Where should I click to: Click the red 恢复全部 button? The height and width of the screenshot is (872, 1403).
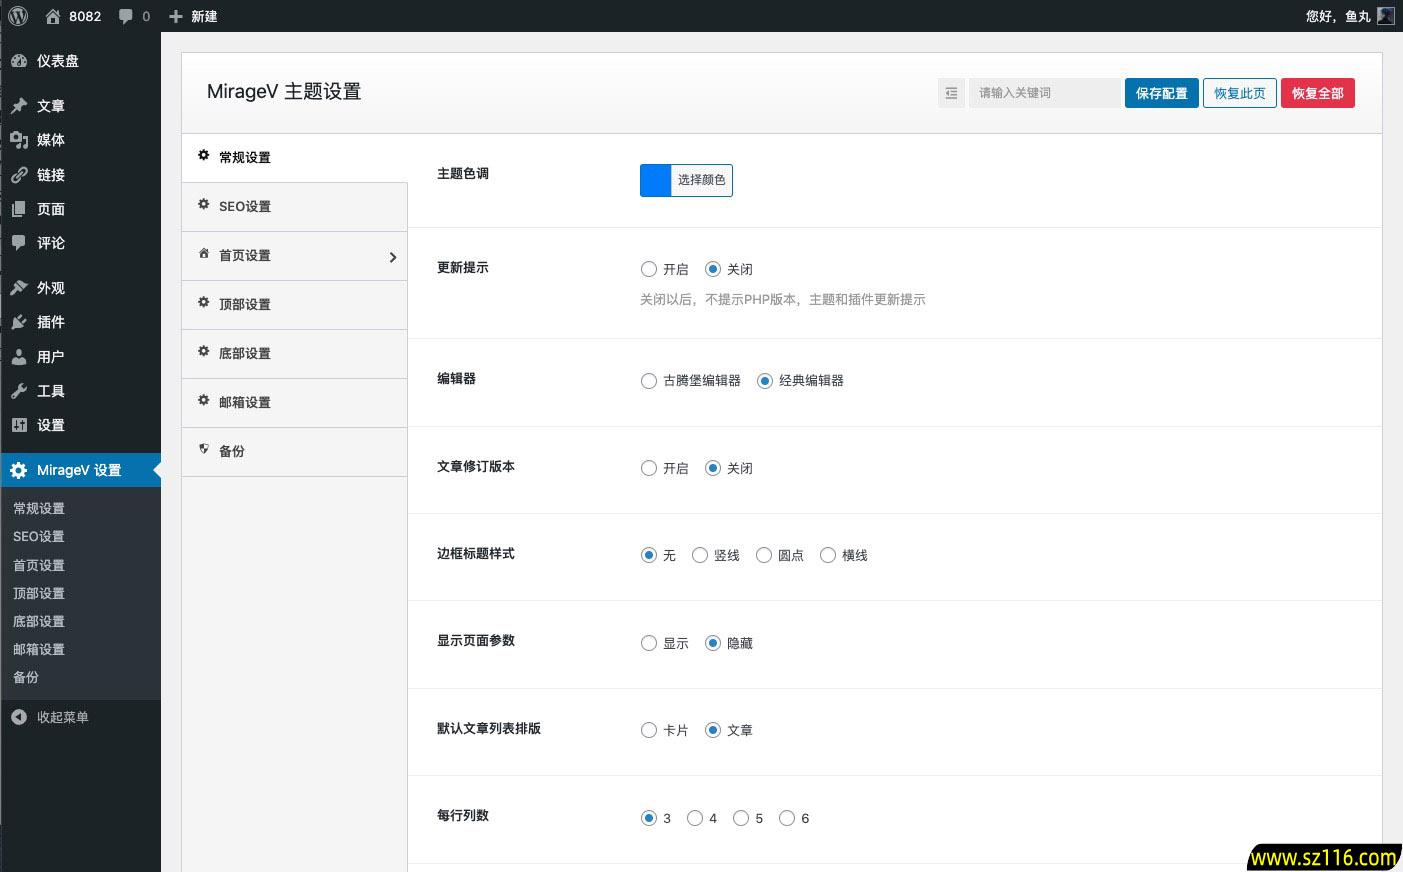pyautogui.click(x=1317, y=93)
